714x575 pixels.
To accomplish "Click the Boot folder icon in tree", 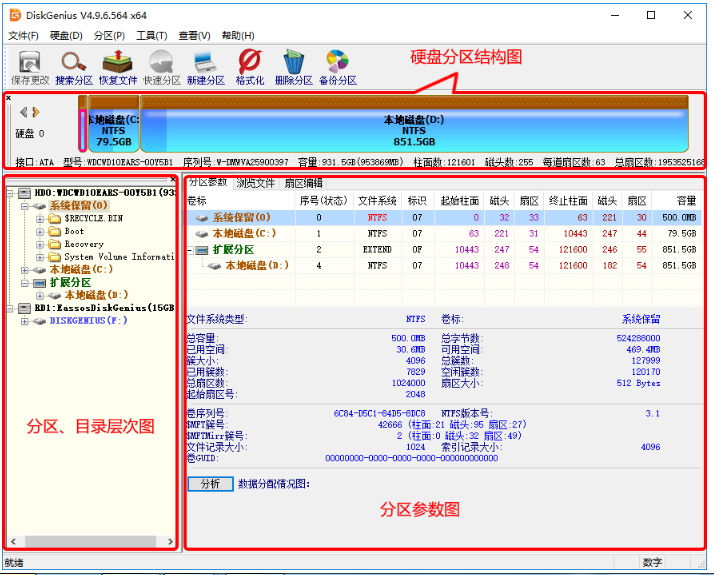I will (x=55, y=231).
